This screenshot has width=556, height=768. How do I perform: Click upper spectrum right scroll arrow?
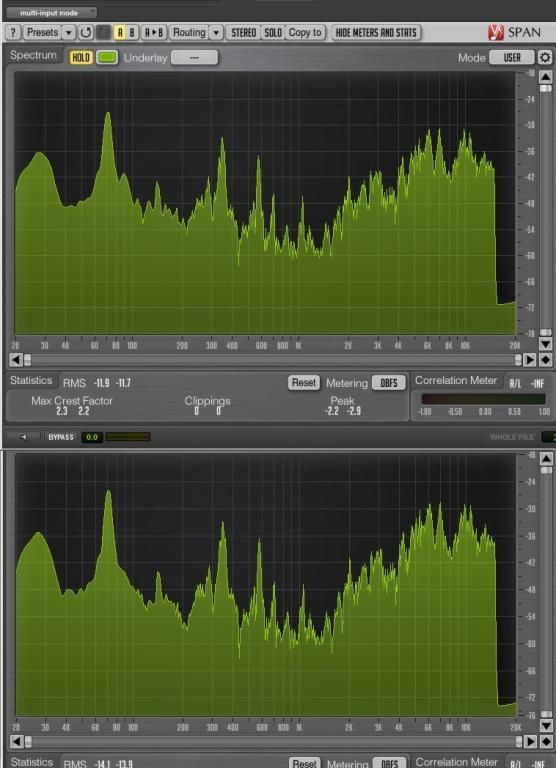tap(530, 360)
